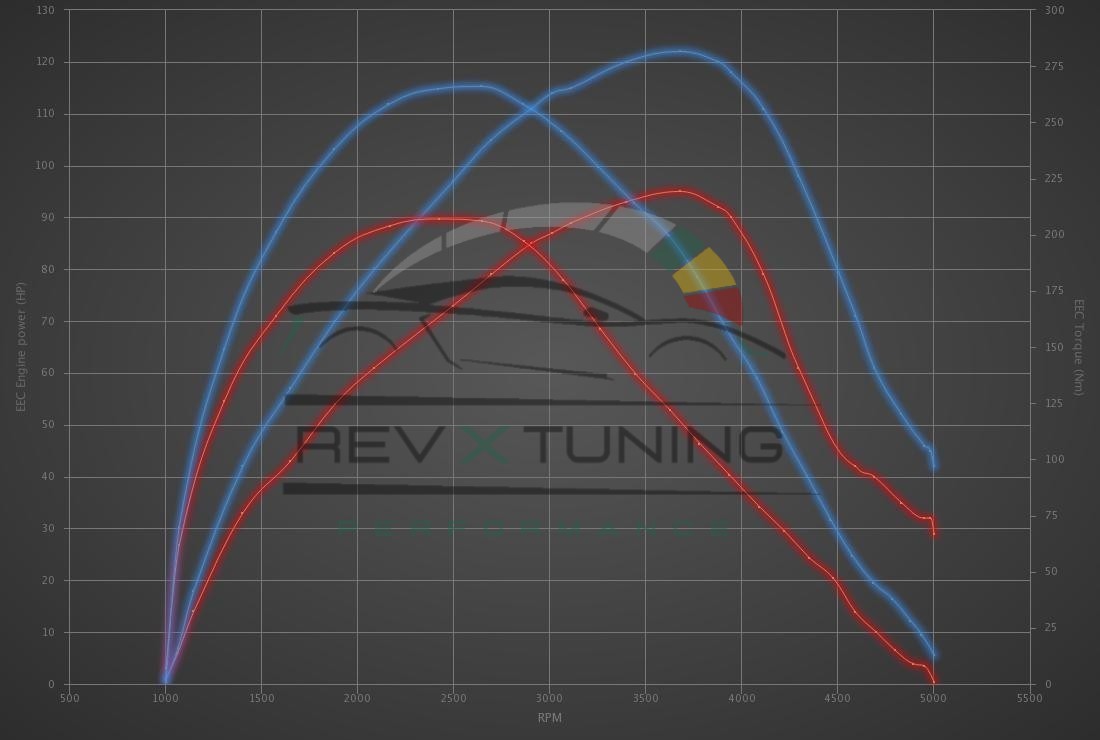This screenshot has width=1100, height=740.
Task: Click the 5500 tick label on RPM axis
Action: [1029, 698]
